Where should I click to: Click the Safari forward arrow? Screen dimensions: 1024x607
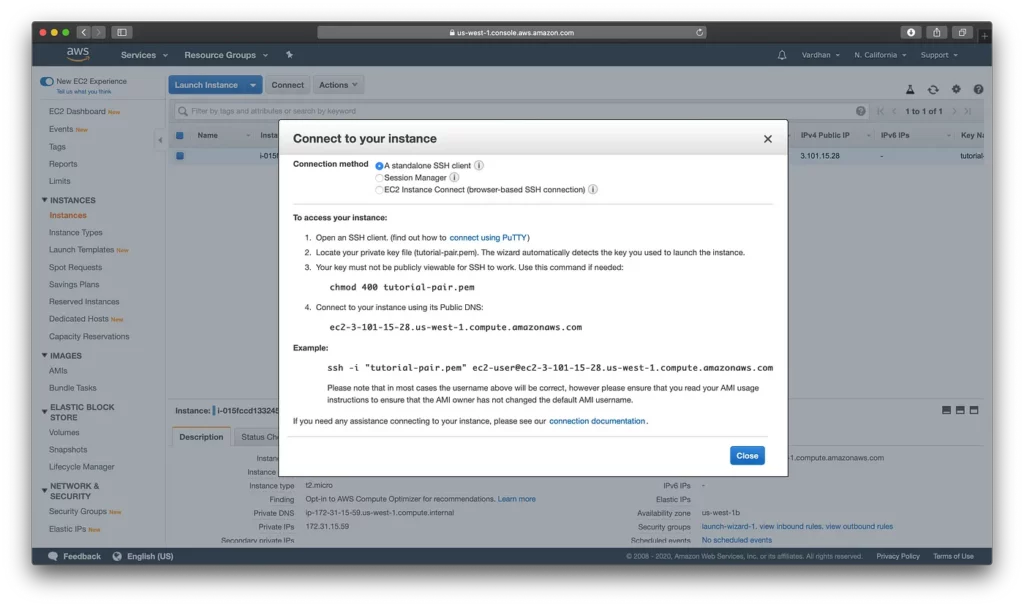click(x=99, y=32)
